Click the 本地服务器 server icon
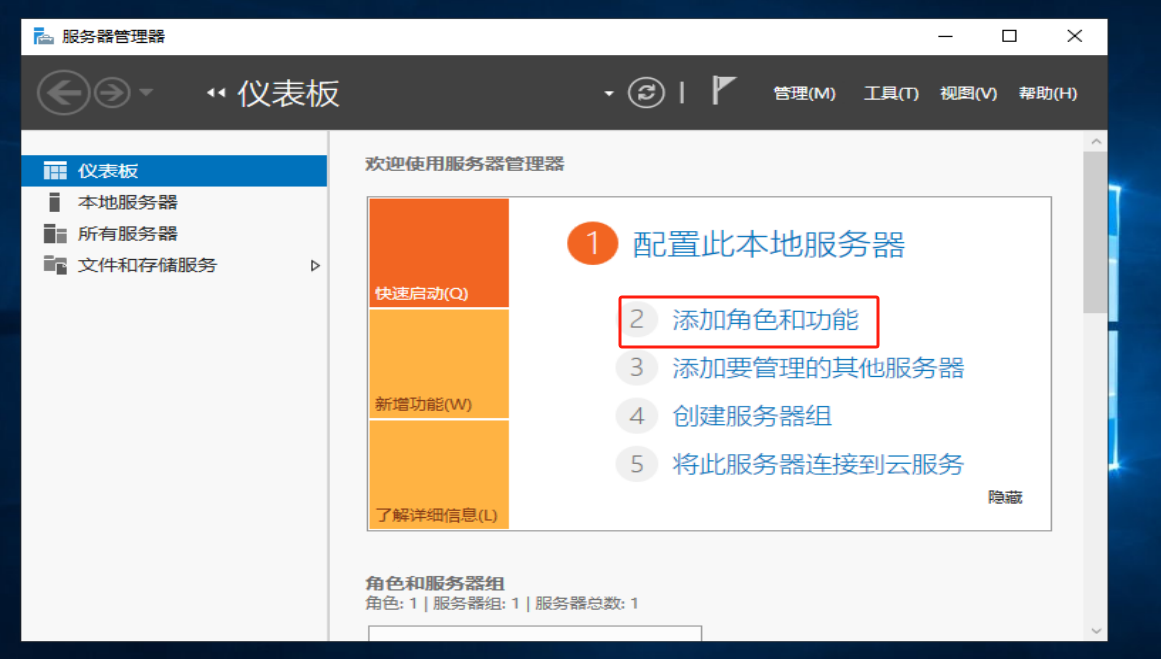 click(x=54, y=202)
